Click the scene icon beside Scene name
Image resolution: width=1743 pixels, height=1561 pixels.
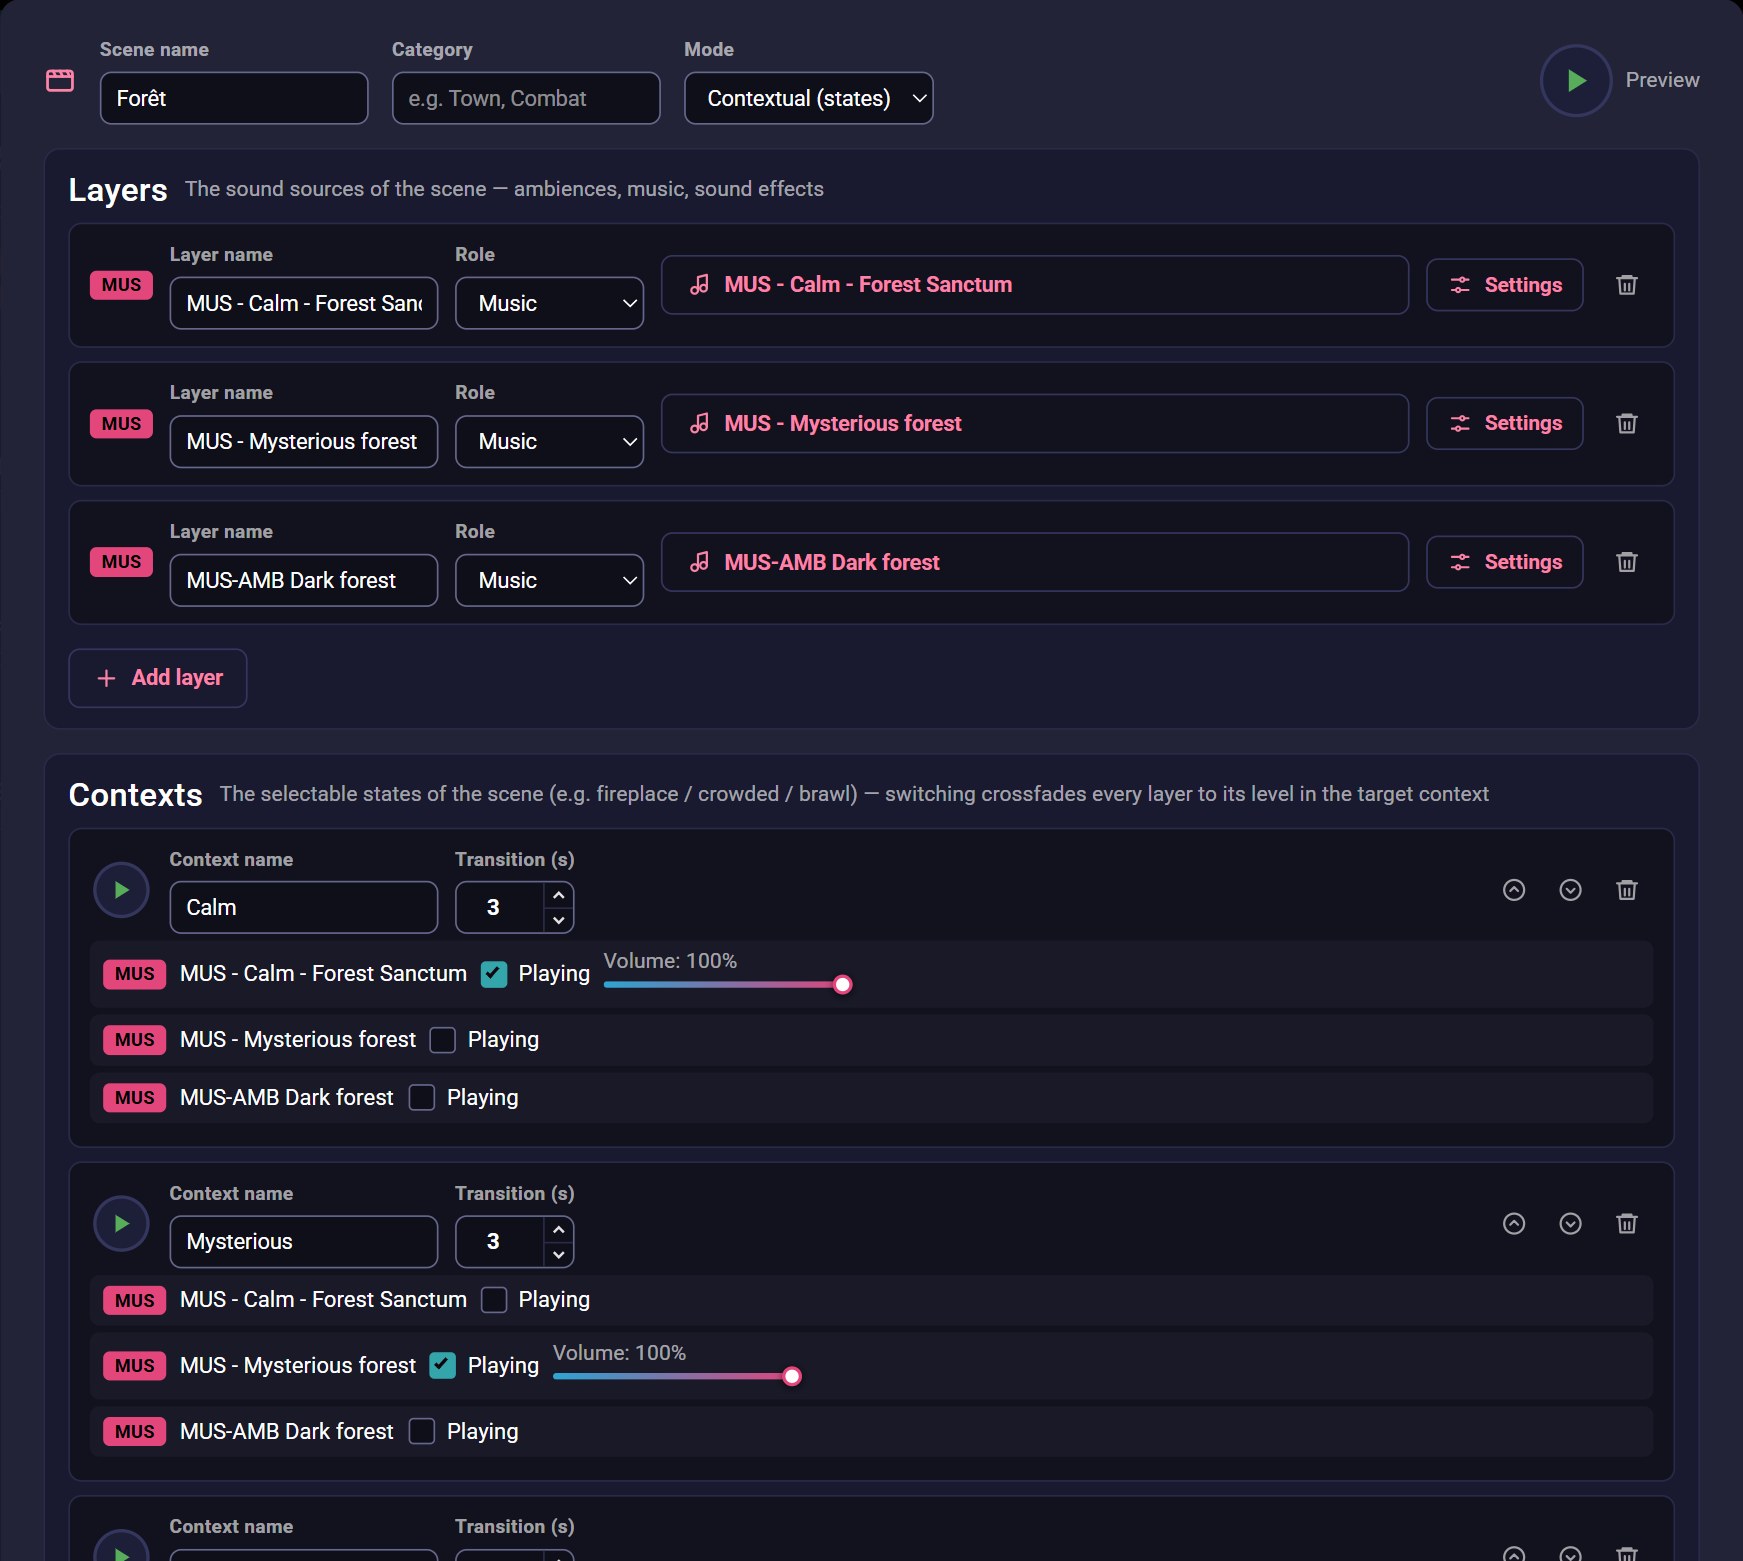[x=60, y=80]
